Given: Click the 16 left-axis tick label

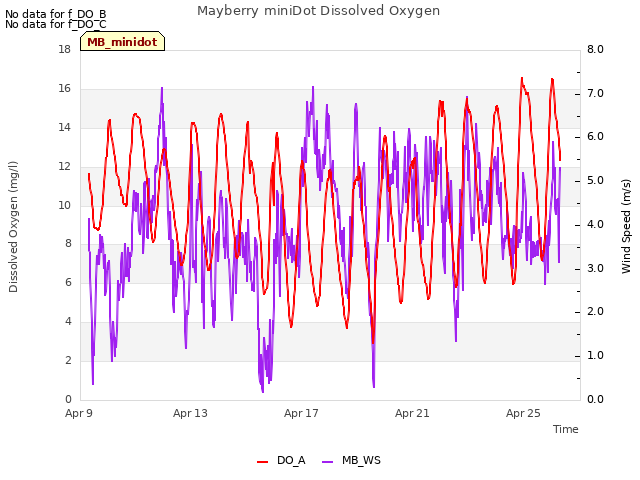Looking at the screenshot, I should click(64, 88).
